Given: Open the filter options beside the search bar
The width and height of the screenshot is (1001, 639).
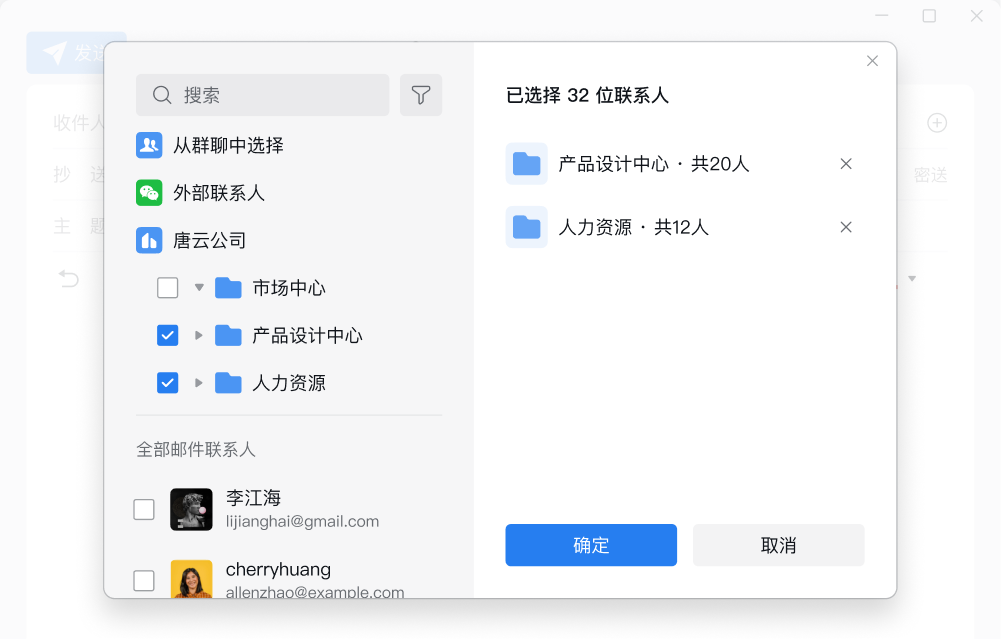Looking at the screenshot, I should point(421,94).
